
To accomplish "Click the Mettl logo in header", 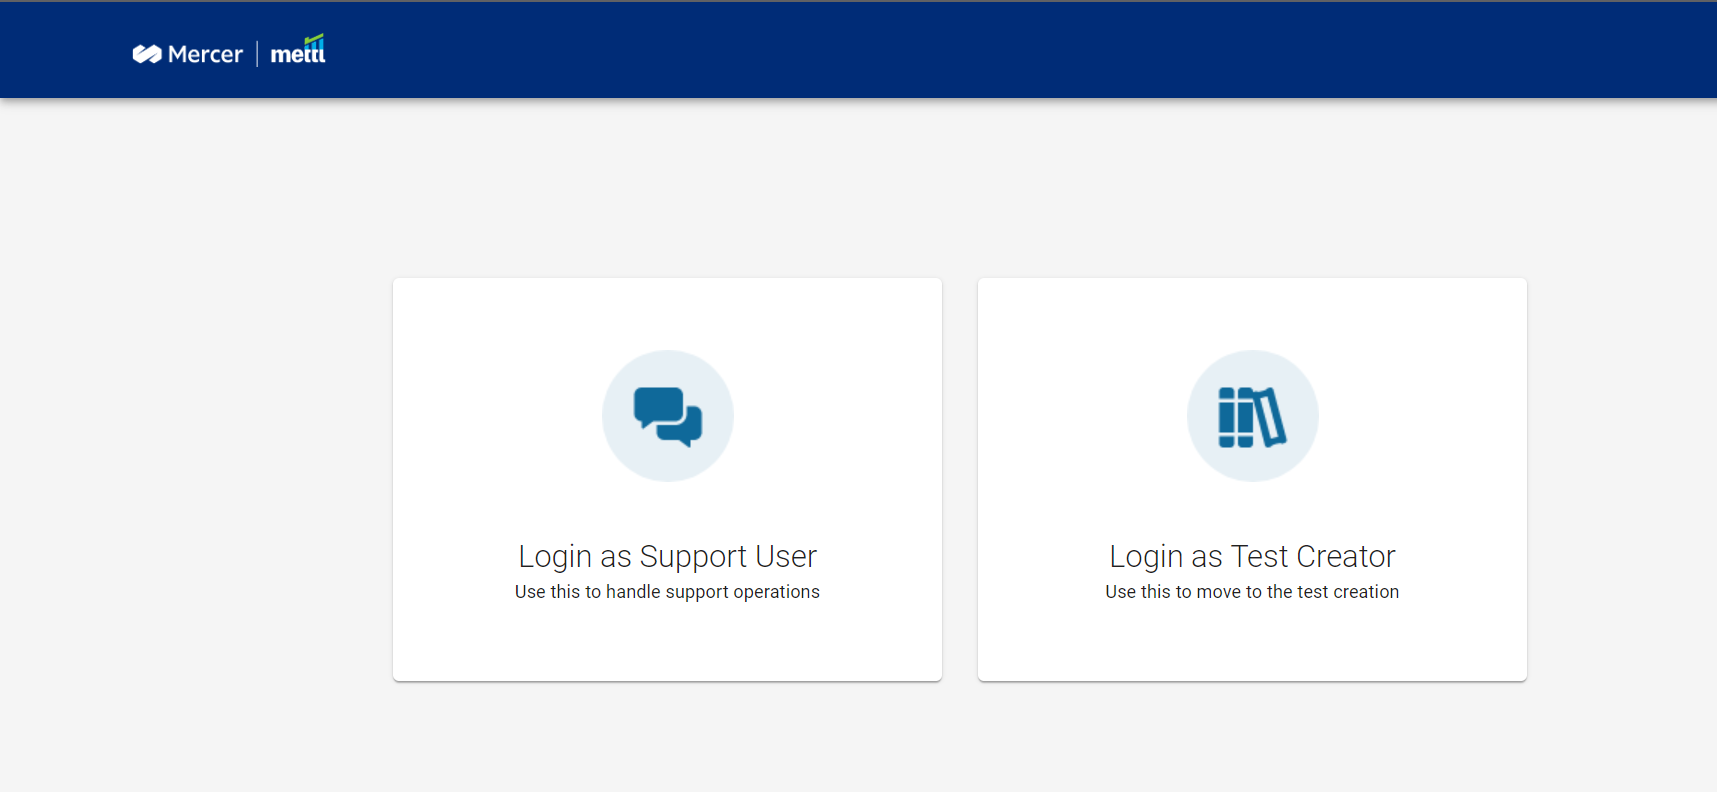I will coord(298,50).
